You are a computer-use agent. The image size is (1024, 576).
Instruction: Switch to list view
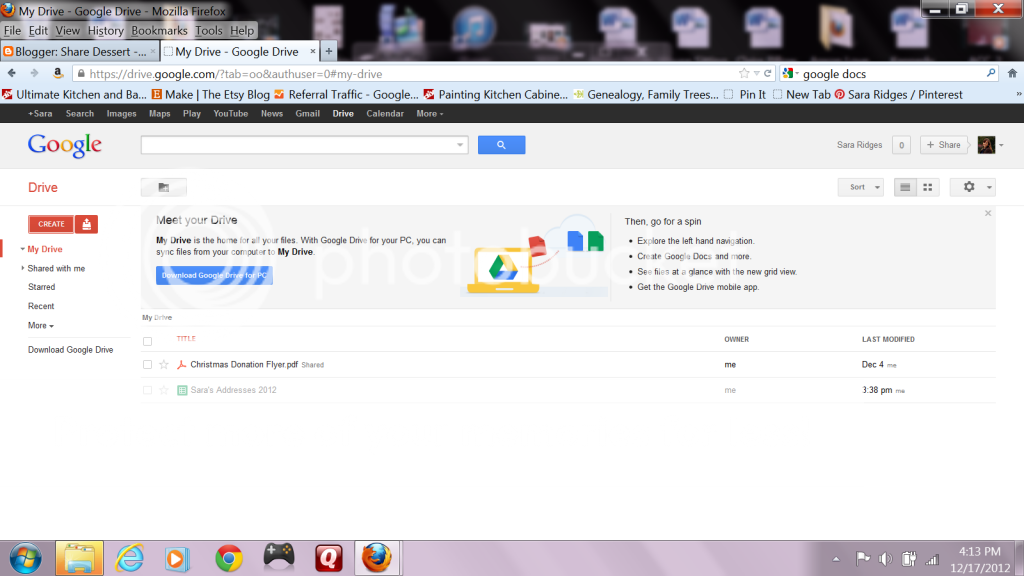click(x=905, y=187)
